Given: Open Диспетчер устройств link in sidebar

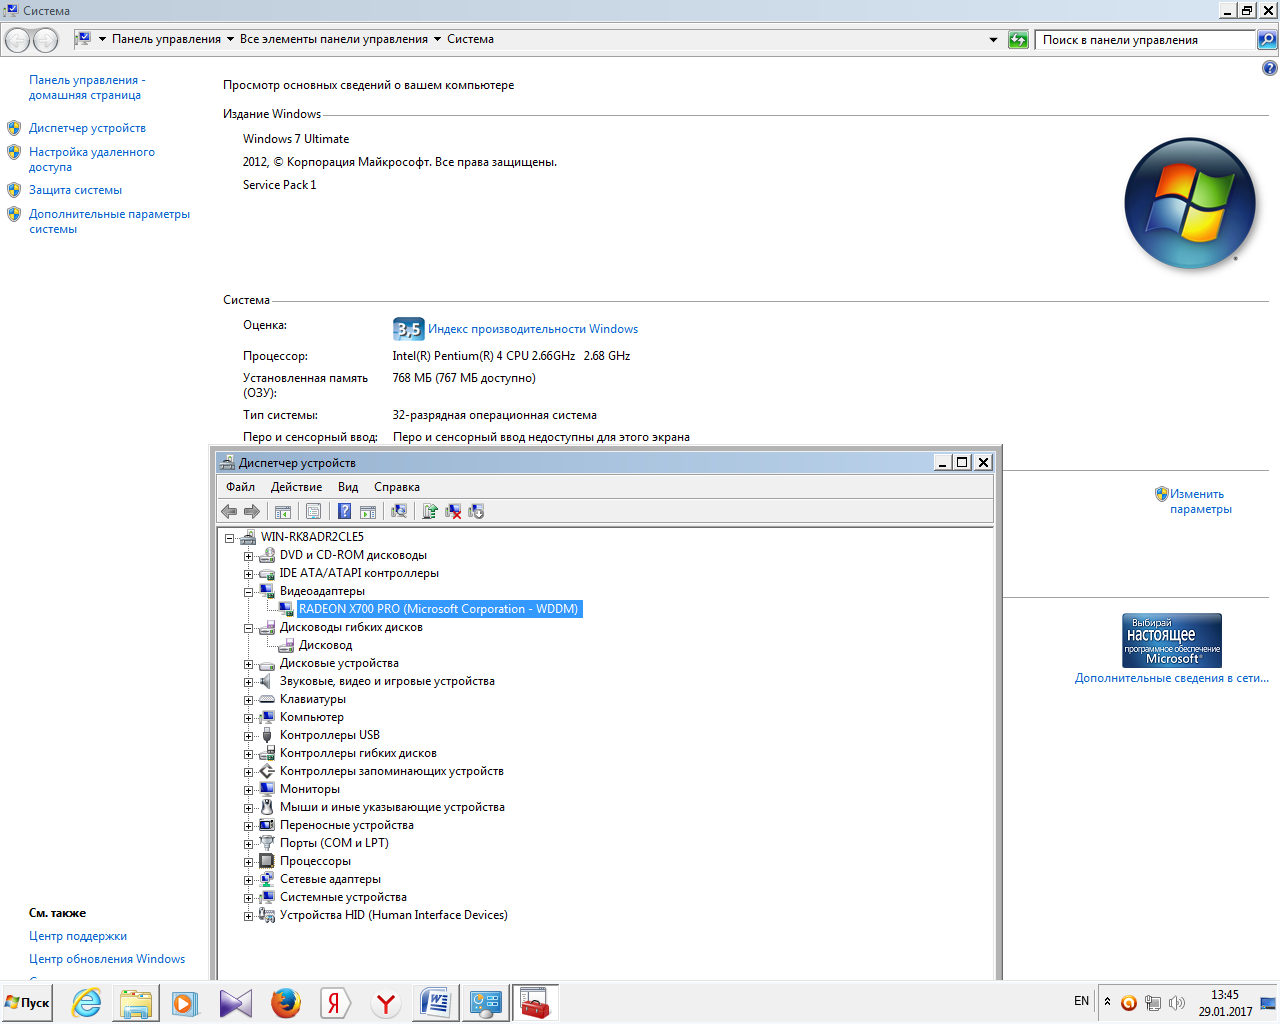Looking at the screenshot, I should [x=87, y=128].
